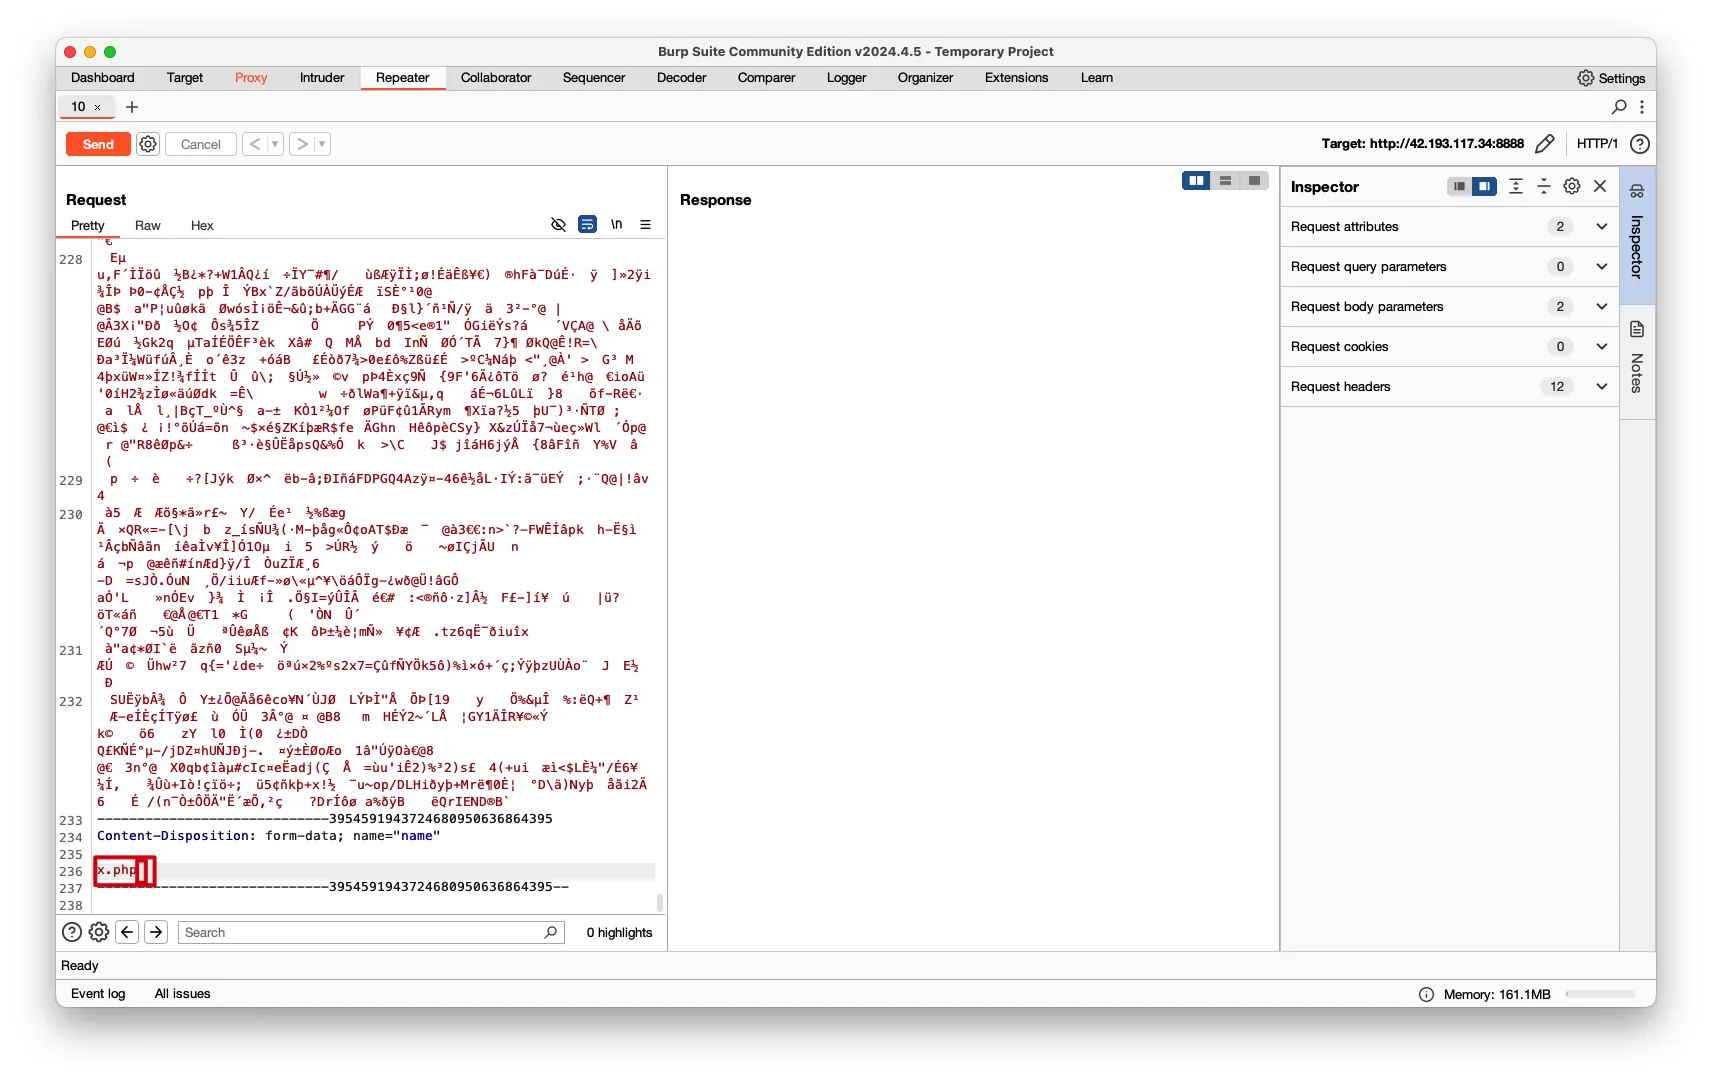The image size is (1712, 1081).
Task: Open the Event log
Action: point(98,994)
